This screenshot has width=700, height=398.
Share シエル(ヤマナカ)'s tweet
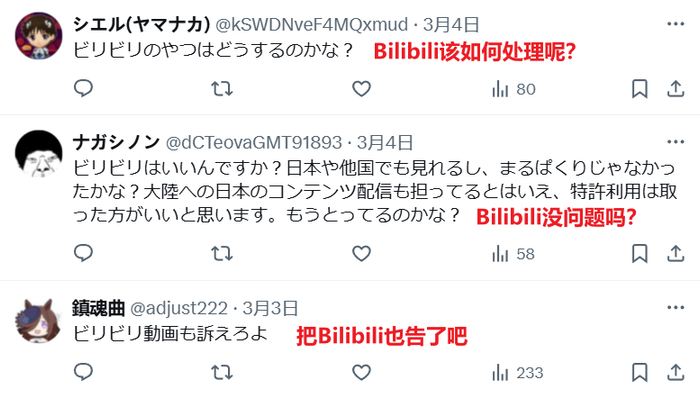[675, 88]
